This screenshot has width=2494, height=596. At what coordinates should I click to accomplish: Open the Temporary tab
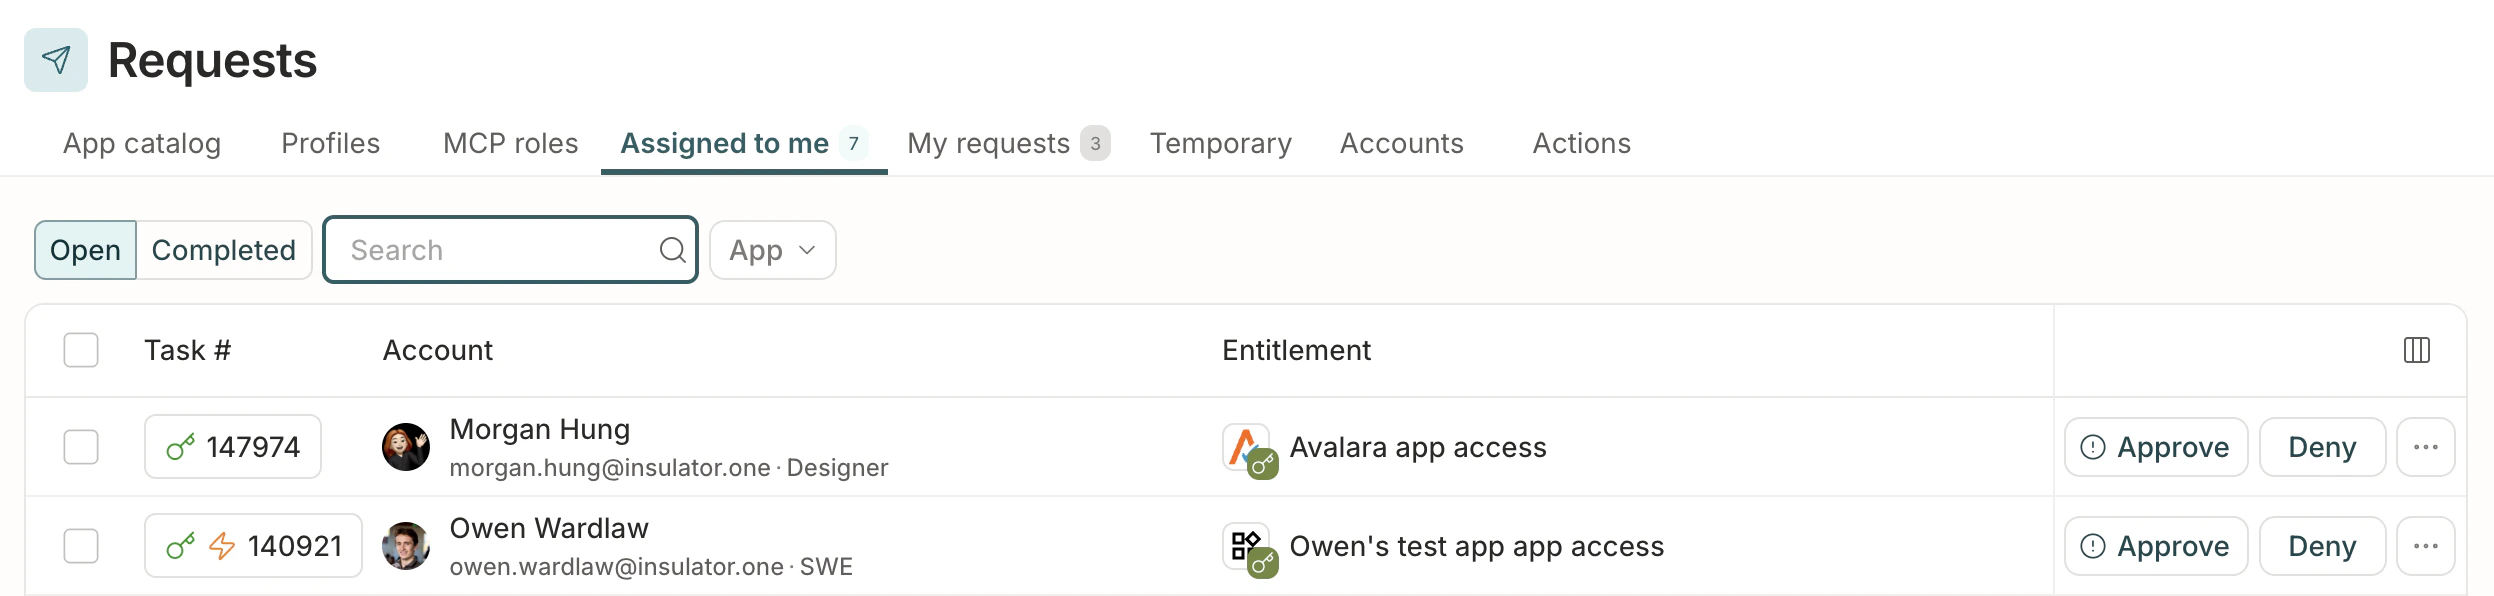click(1219, 143)
